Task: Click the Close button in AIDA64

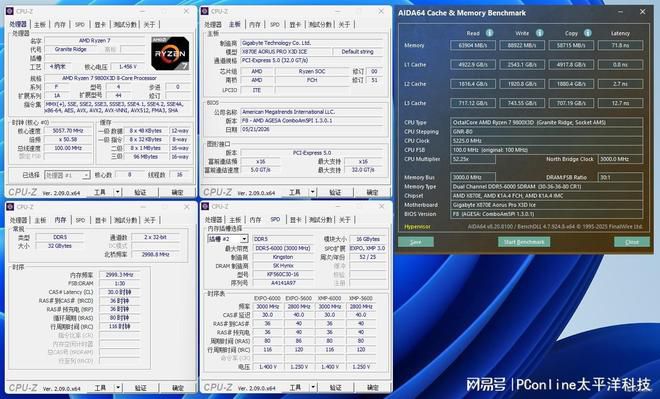Action: click(632, 242)
